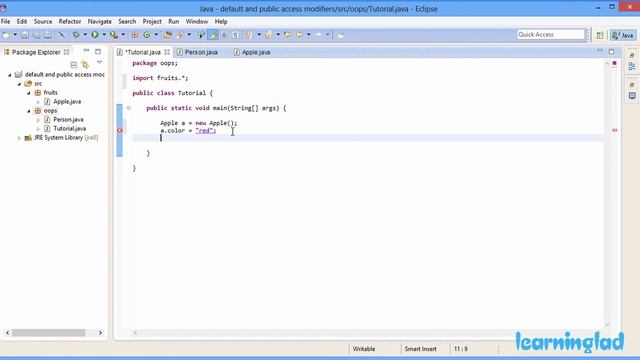Viewport: 640px width, 360px height.
Task: Click the Save All toolbar icon
Action: coord(36,35)
